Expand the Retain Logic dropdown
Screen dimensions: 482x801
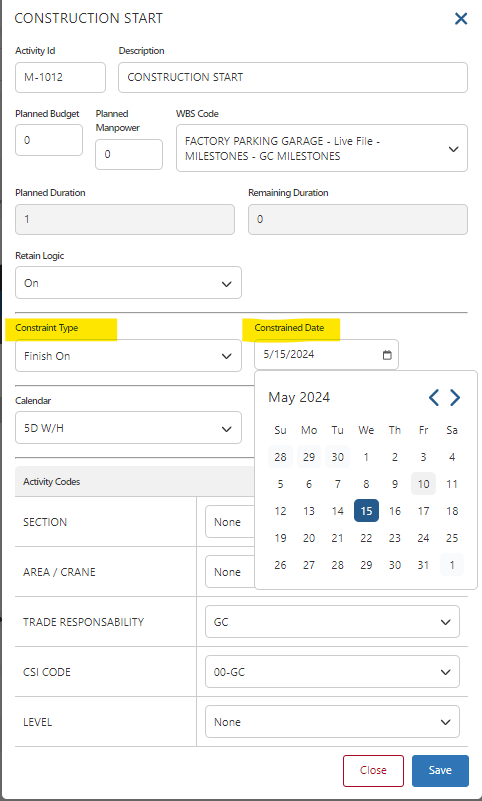click(x=128, y=282)
